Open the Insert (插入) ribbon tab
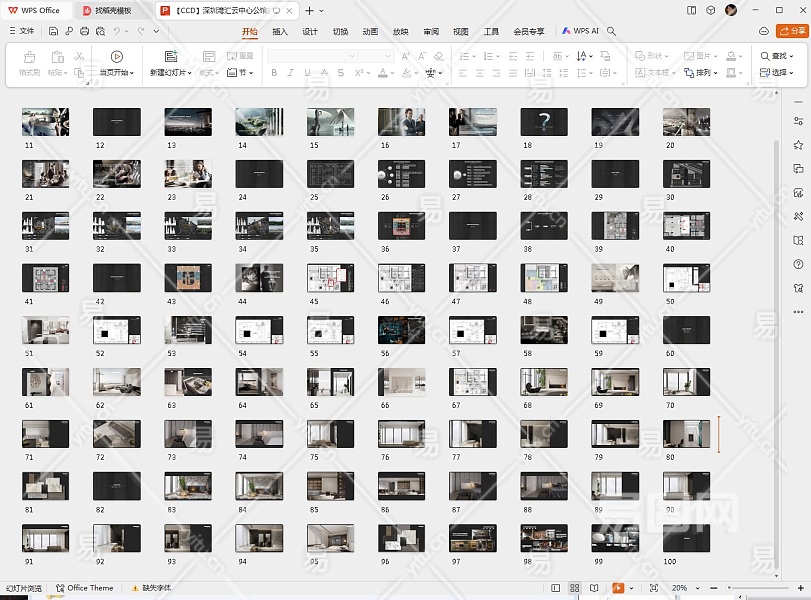This screenshot has width=811, height=600. point(280,31)
